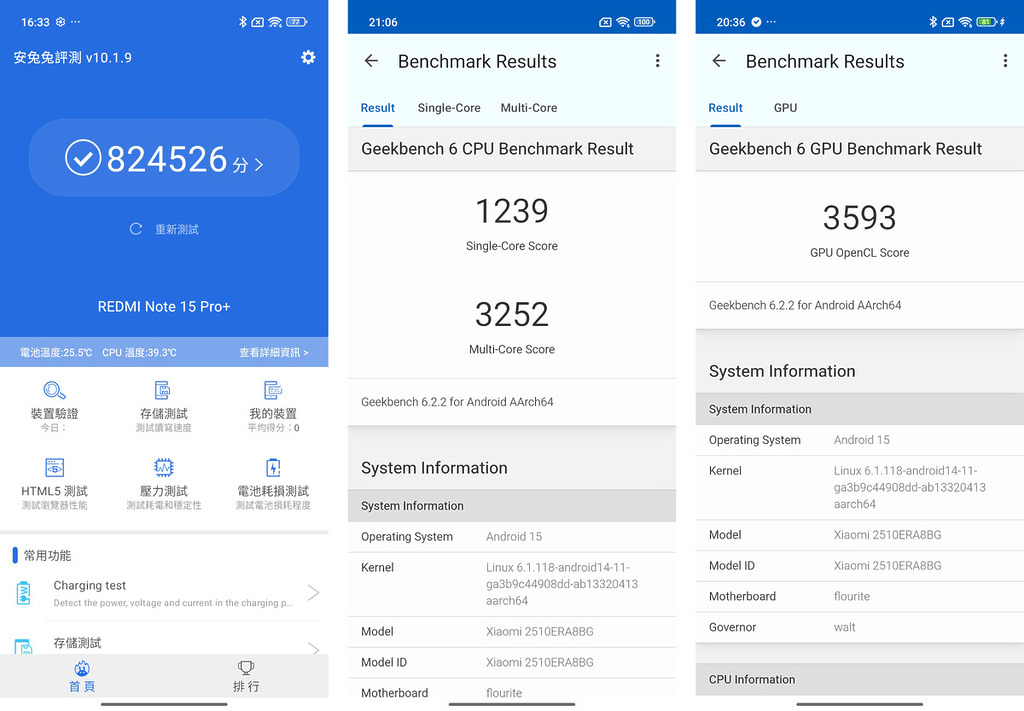The image size is (1024, 711).
Task: Select the 存儲測試 storage test icon
Action: coord(164,390)
